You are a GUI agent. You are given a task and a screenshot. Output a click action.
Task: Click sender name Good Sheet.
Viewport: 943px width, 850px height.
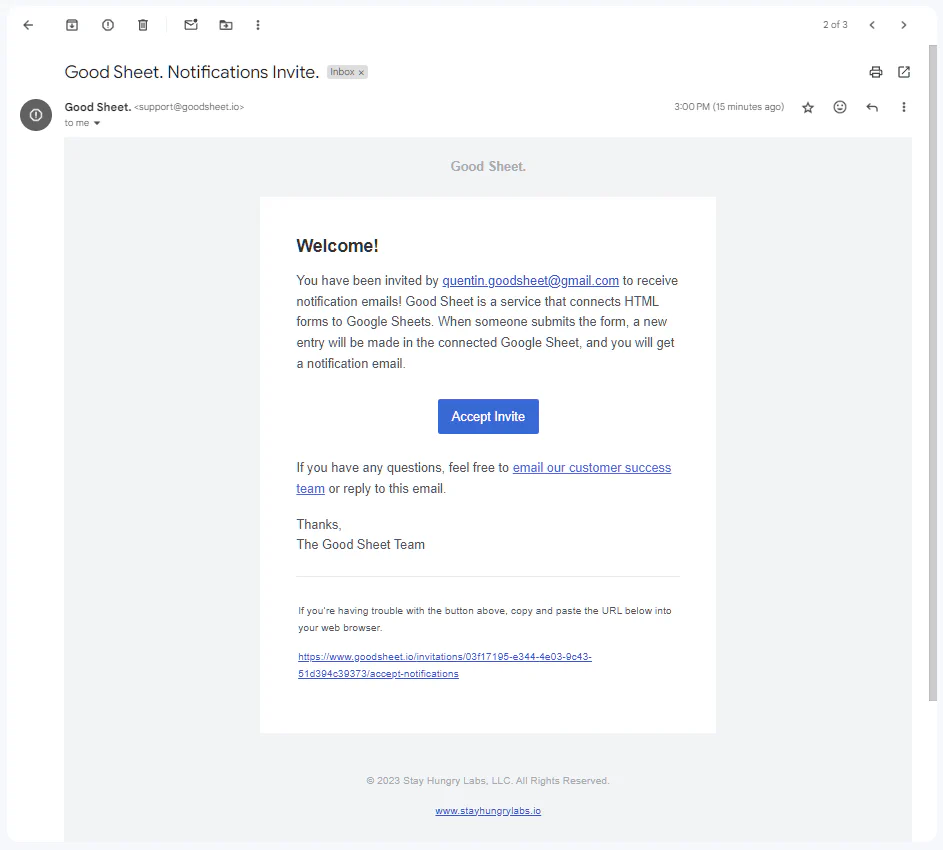point(97,106)
